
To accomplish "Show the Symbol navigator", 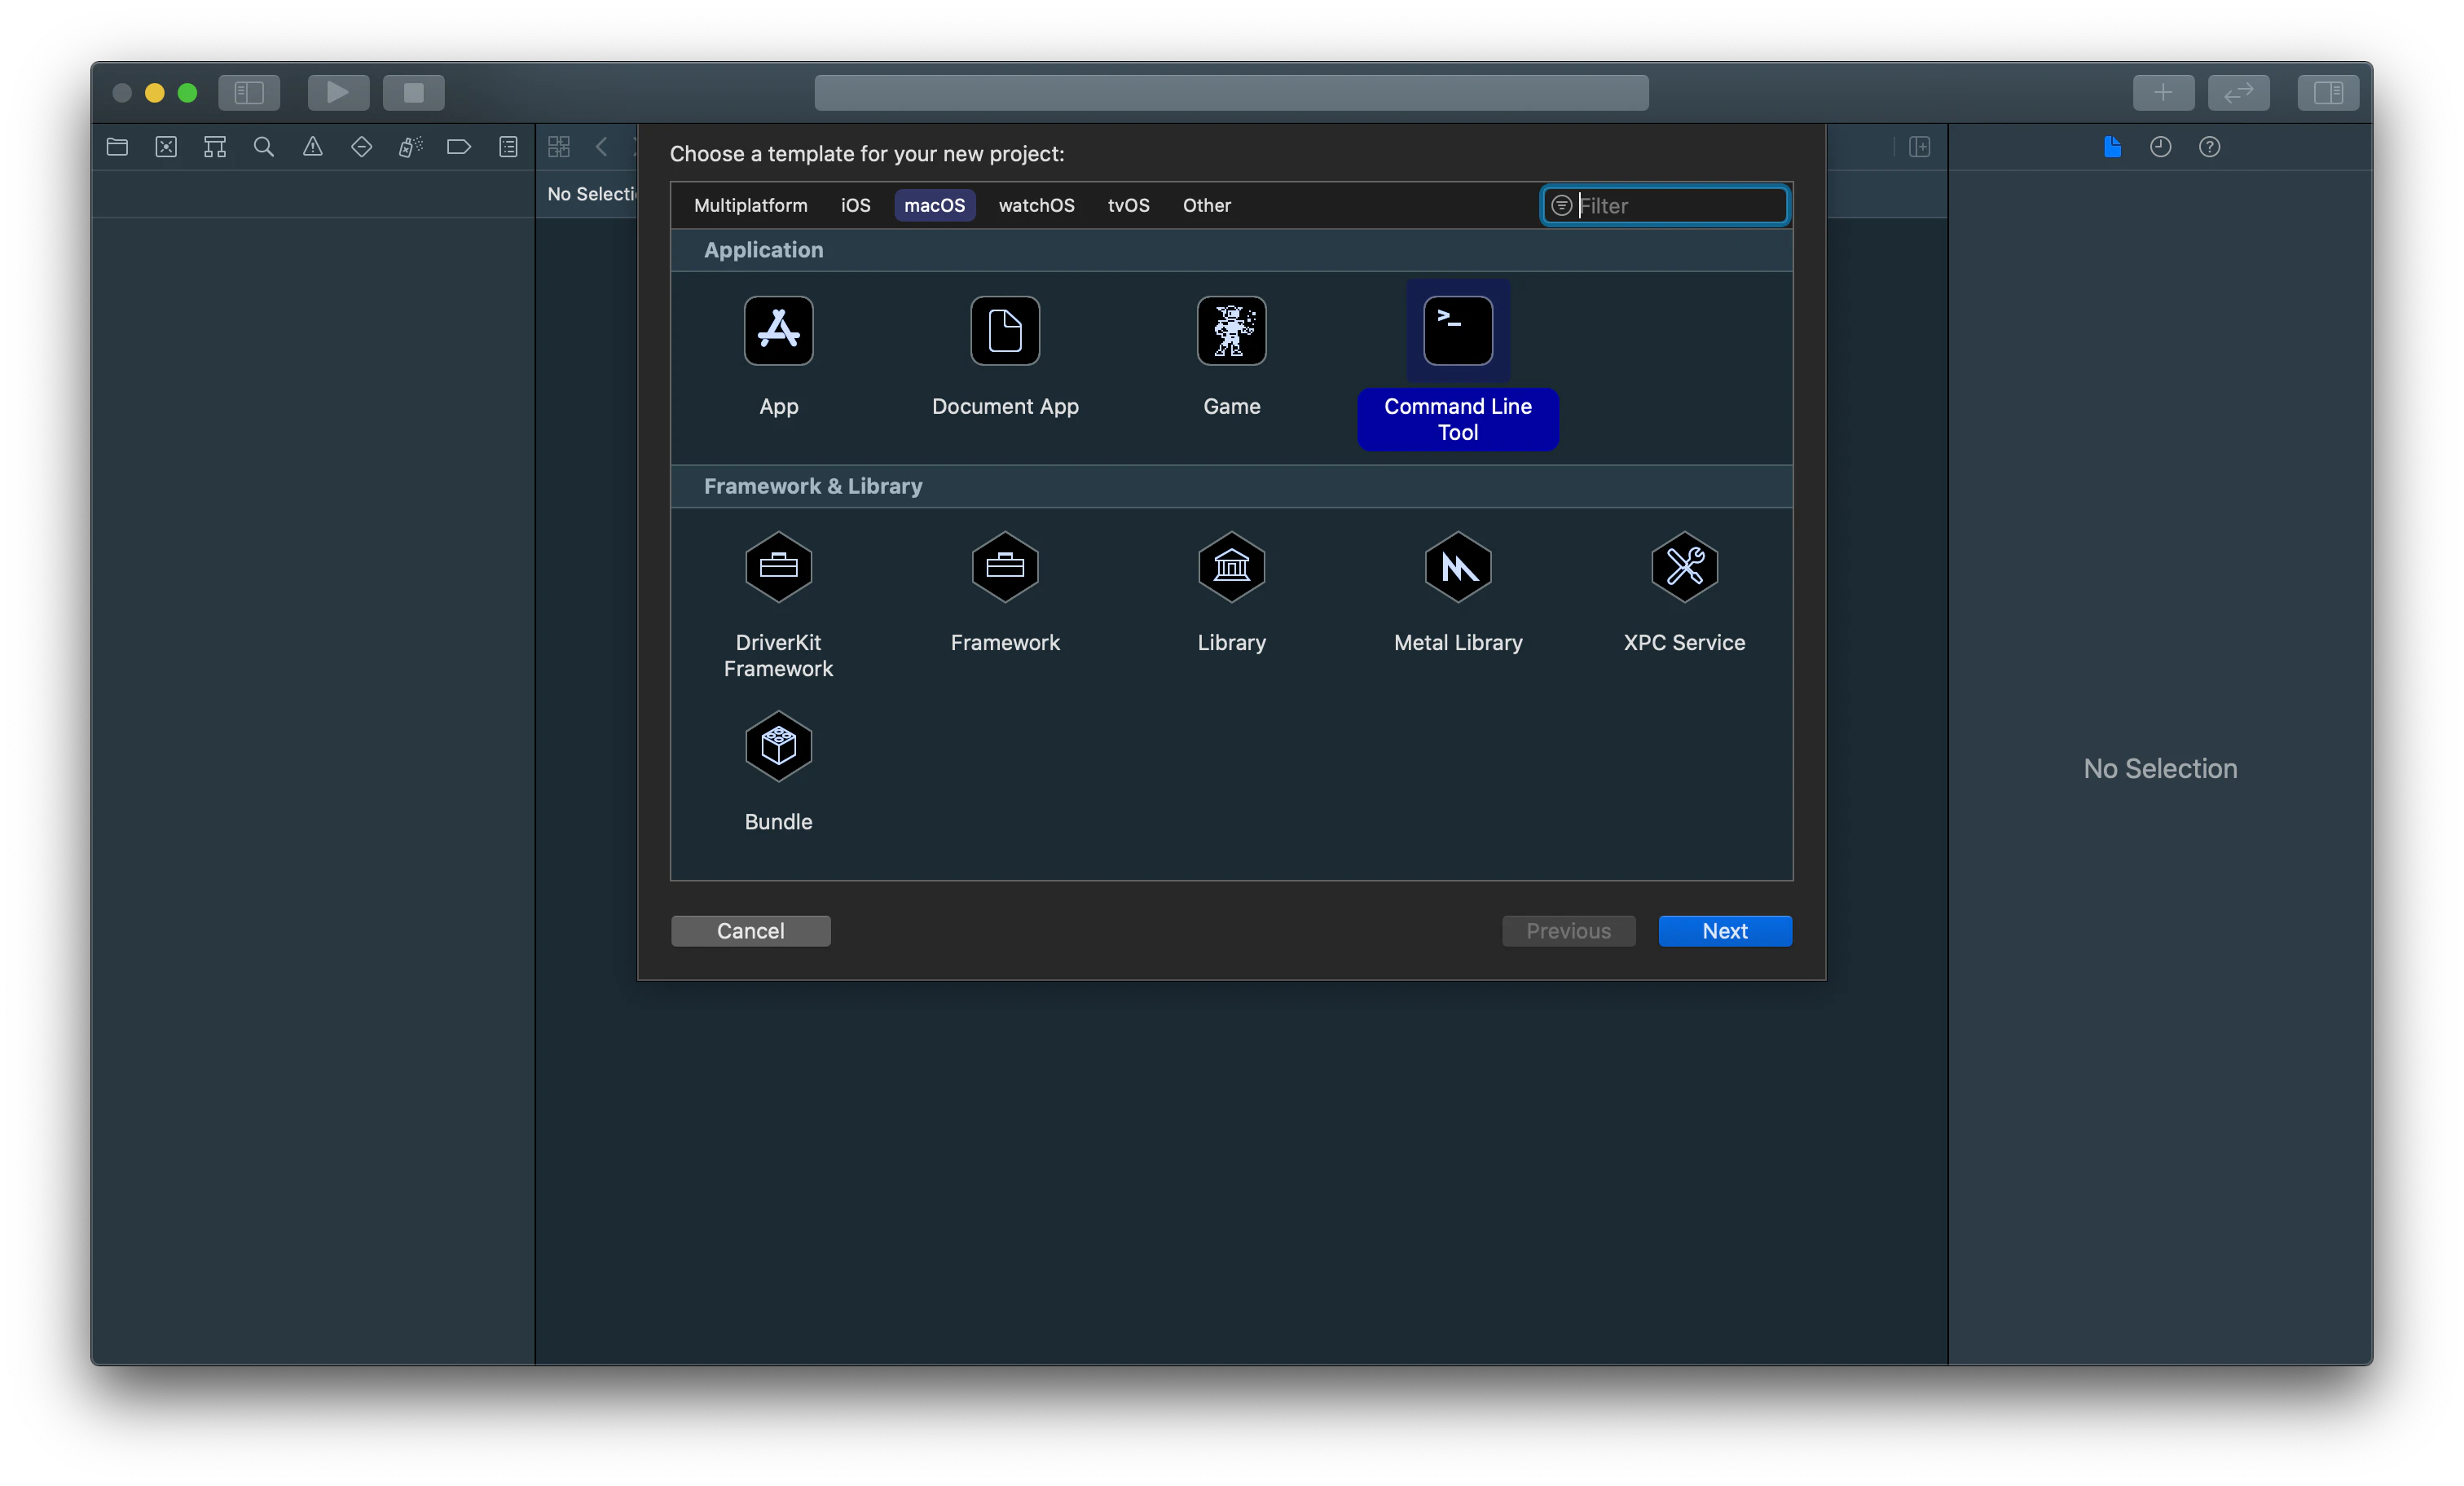I will (215, 147).
